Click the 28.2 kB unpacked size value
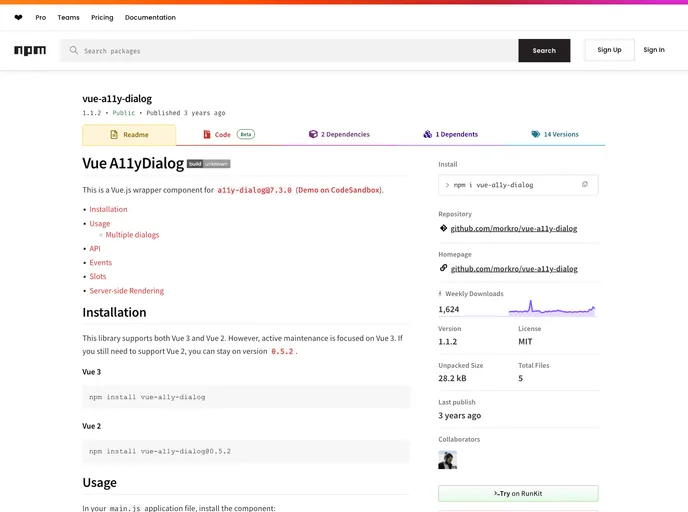 (452, 378)
